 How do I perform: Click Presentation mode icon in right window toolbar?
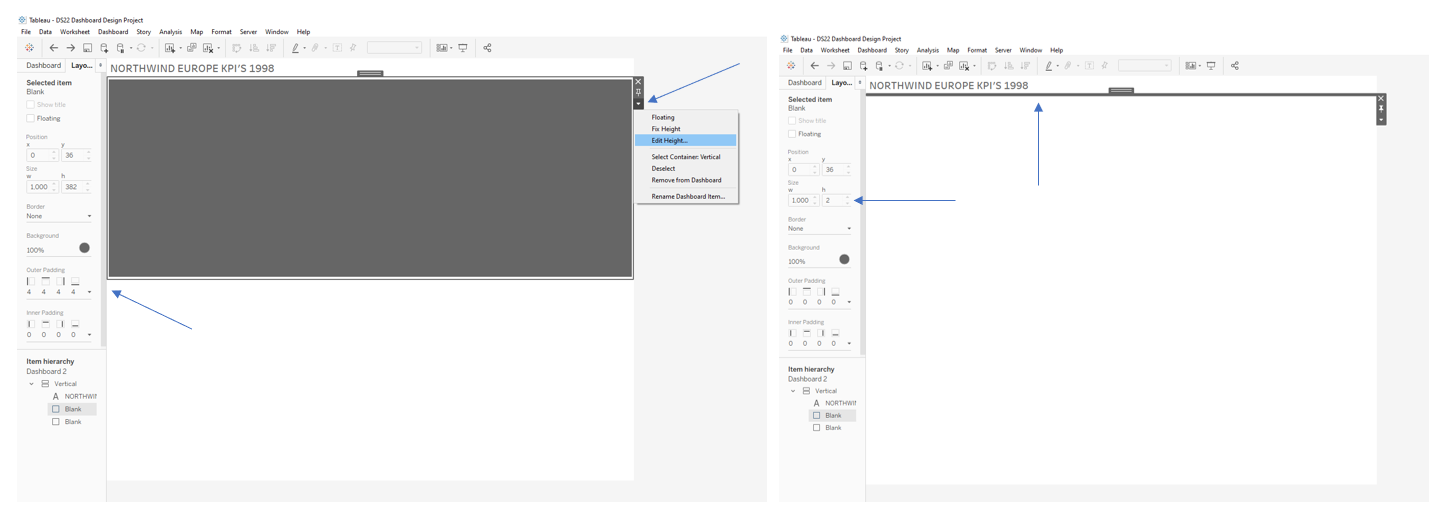[1211, 66]
